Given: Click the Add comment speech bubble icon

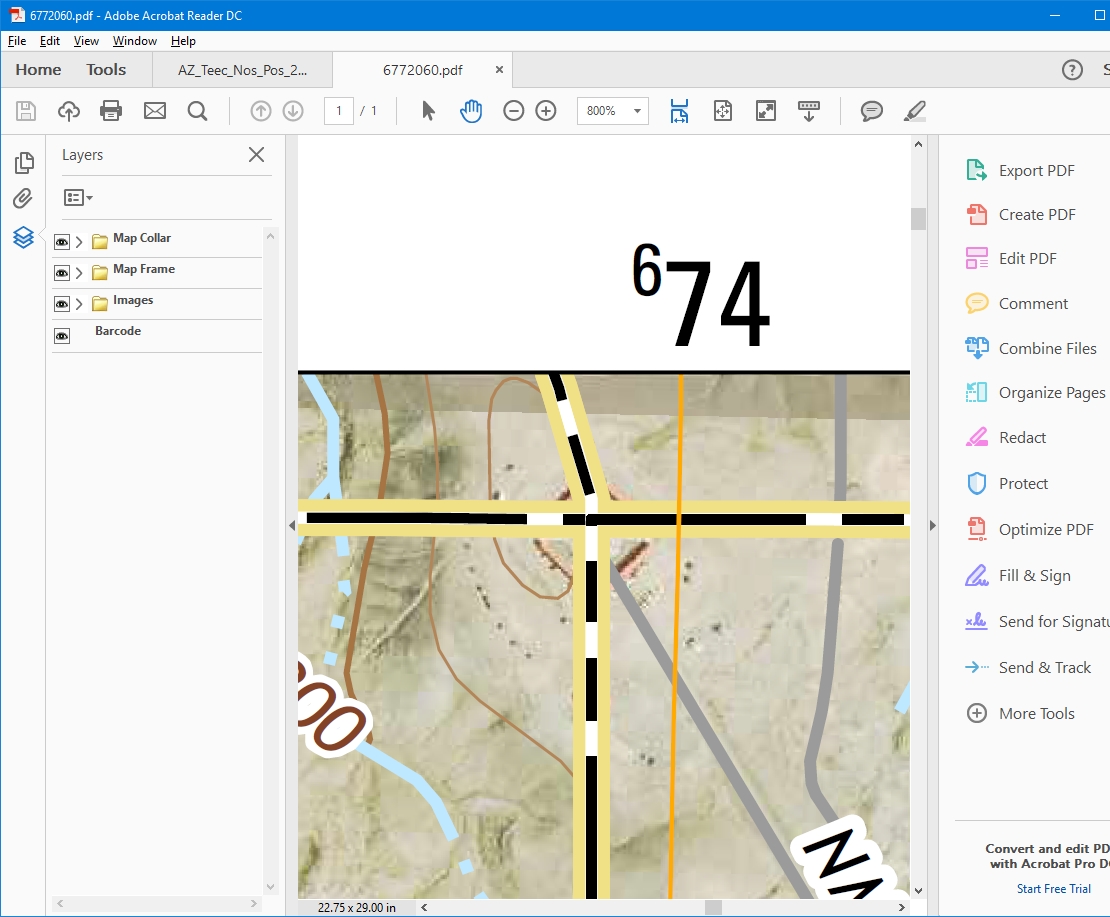Looking at the screenshot, I should [872, 111].
